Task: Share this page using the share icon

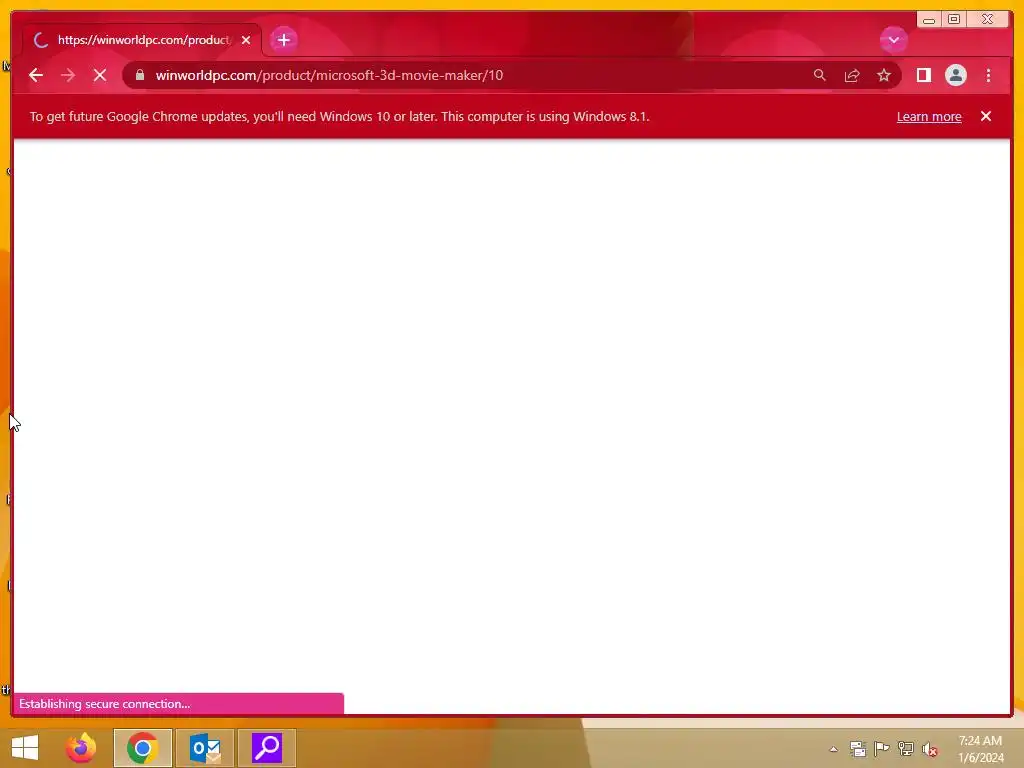Action: click(852, 75)
